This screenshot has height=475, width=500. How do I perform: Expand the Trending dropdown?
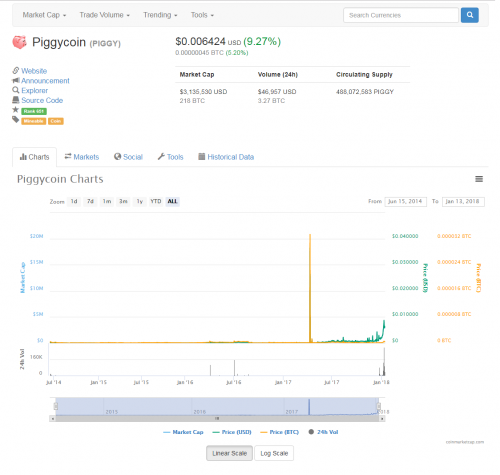click(x=160, y=15)
